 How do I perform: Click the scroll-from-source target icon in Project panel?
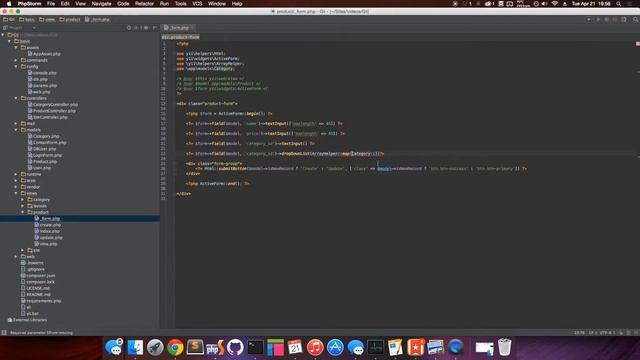[x=129, y=28]
